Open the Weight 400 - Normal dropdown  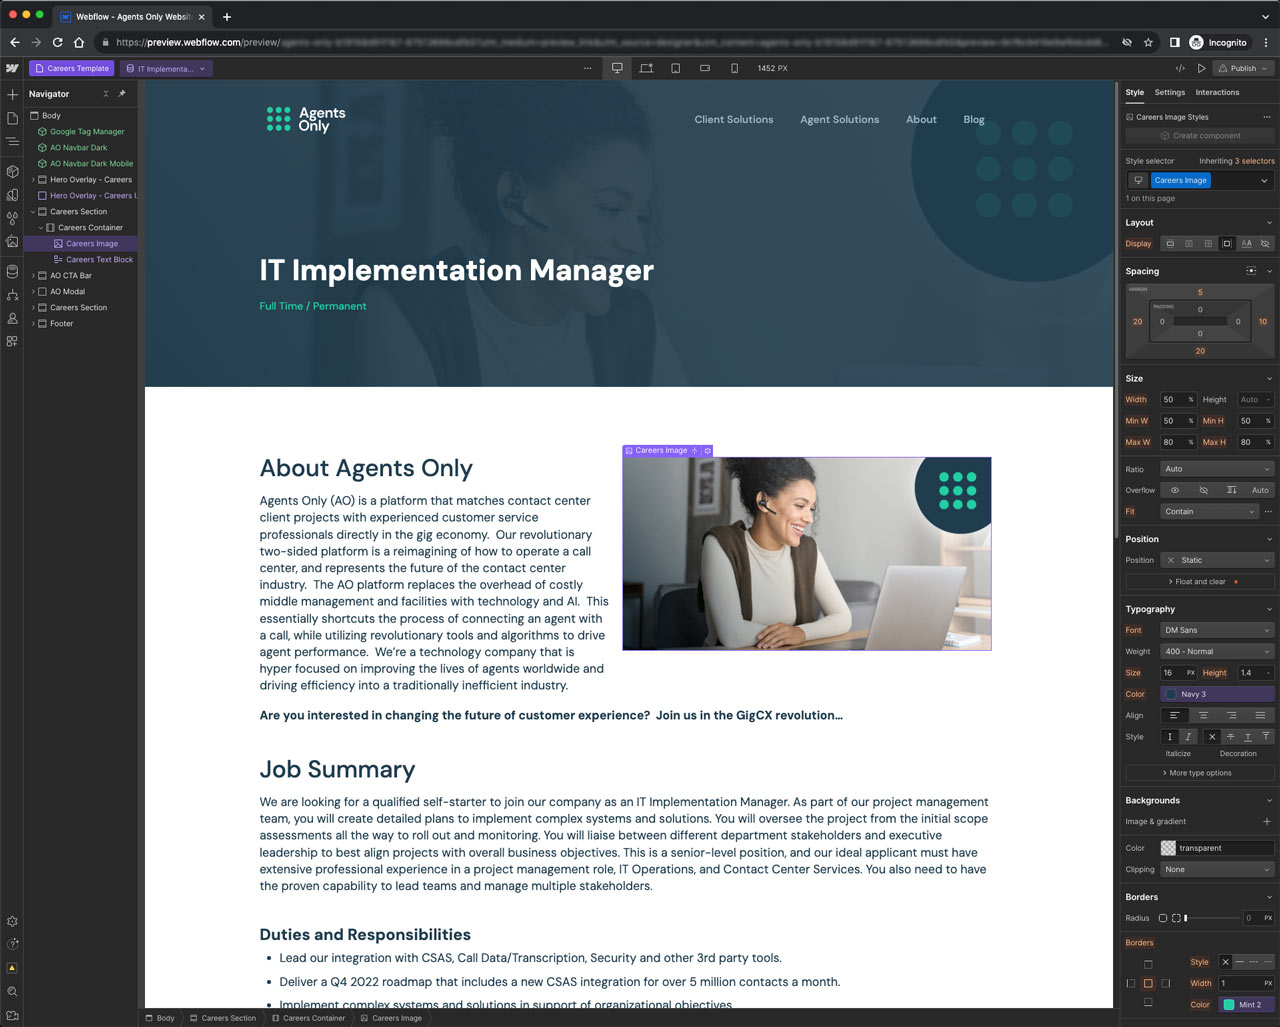[1217, 651]
